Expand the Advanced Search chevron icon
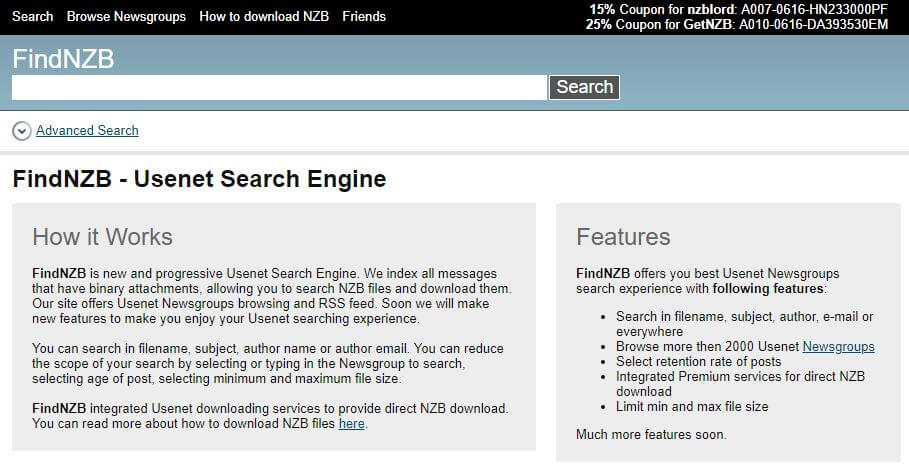909x469 pixels. (21, 131)
